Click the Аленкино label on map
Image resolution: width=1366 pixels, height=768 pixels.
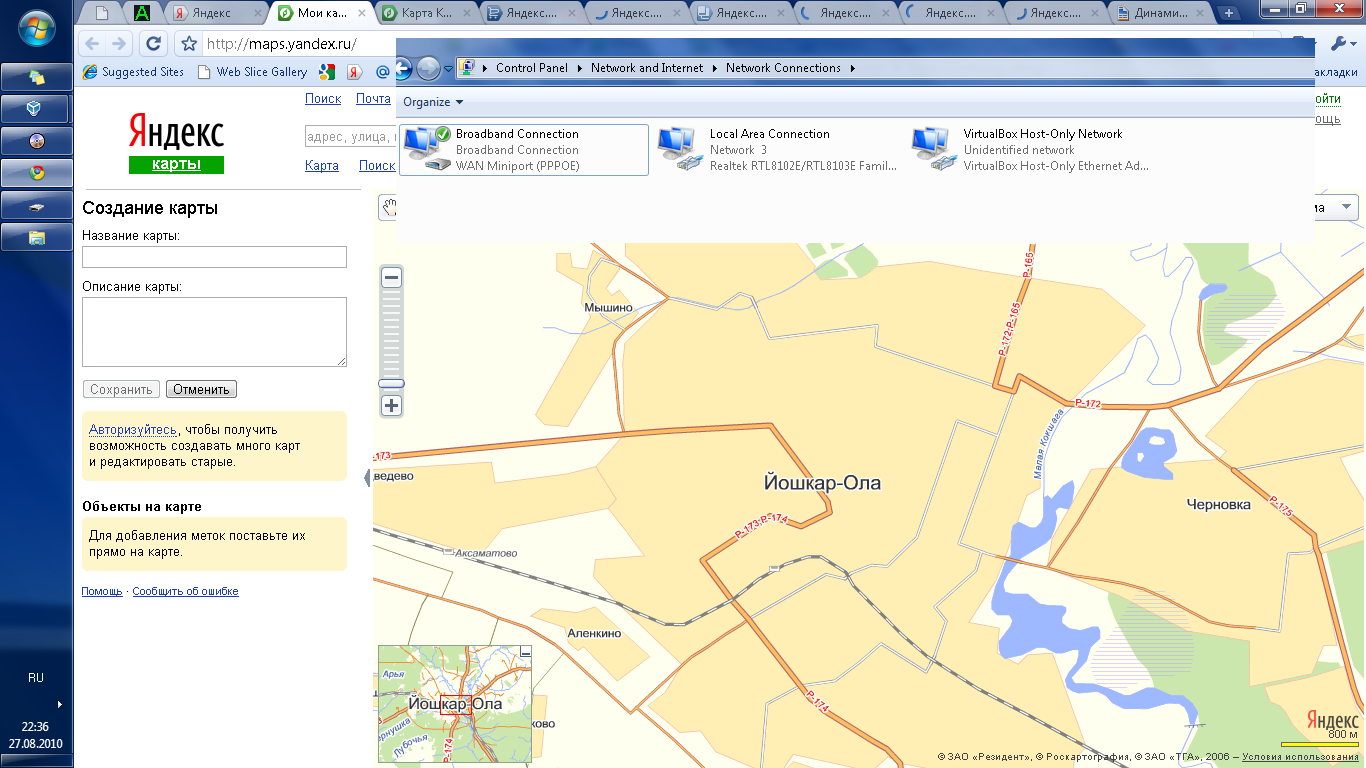click(x=594, y=634)
